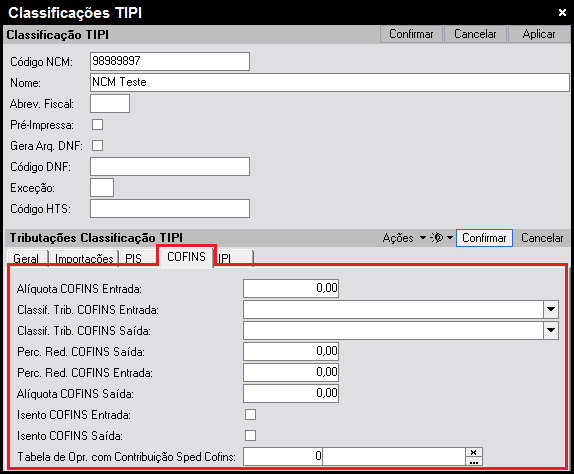The image size is (574, 474).
Task: Check Isento COFINS Saída
Action: click(x=251, y=436)
